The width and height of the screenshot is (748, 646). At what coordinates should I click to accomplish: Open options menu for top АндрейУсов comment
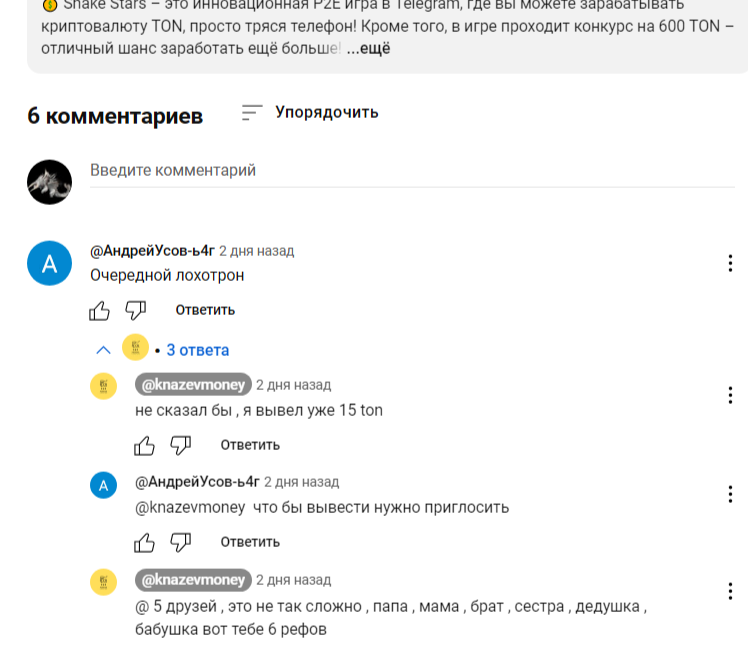730,263
